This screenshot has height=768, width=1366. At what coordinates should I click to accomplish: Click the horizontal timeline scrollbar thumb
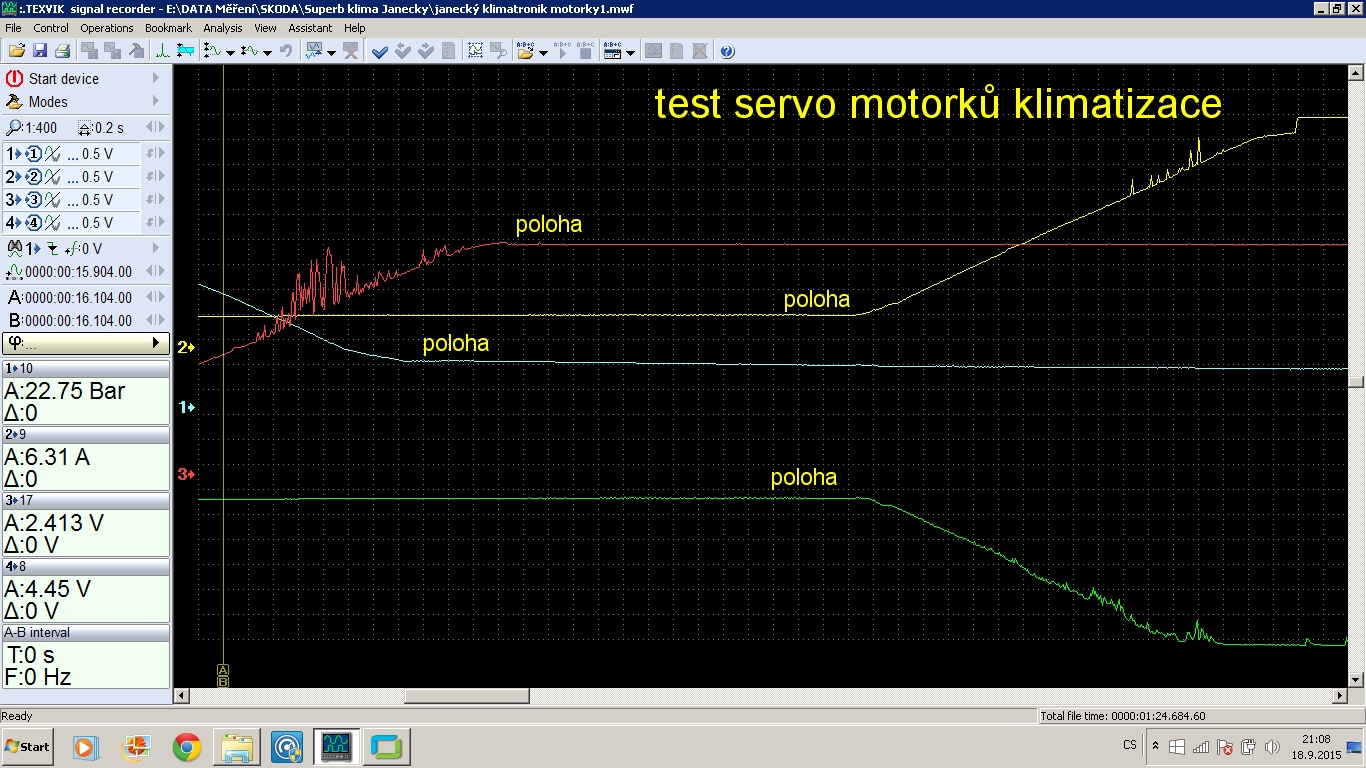[466, 696]
